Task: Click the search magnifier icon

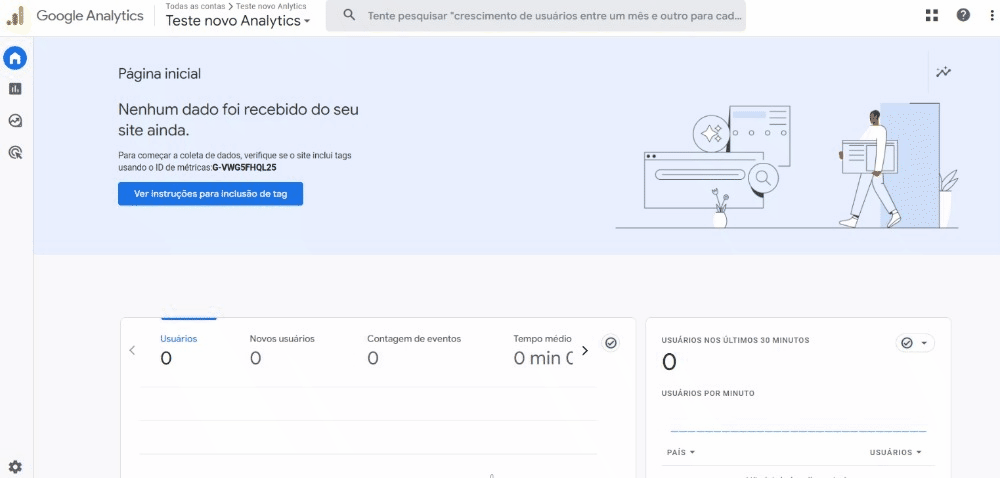Action: [x=349, y=15]
